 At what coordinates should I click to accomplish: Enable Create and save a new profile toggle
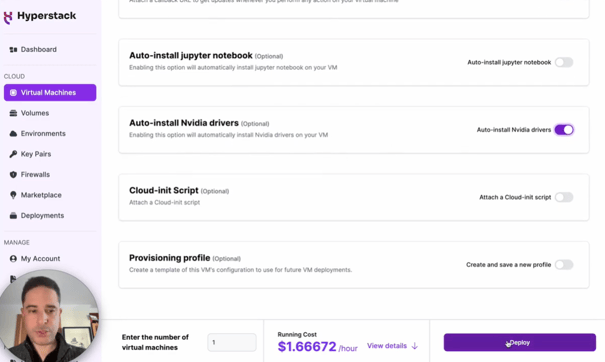[564, 265]
